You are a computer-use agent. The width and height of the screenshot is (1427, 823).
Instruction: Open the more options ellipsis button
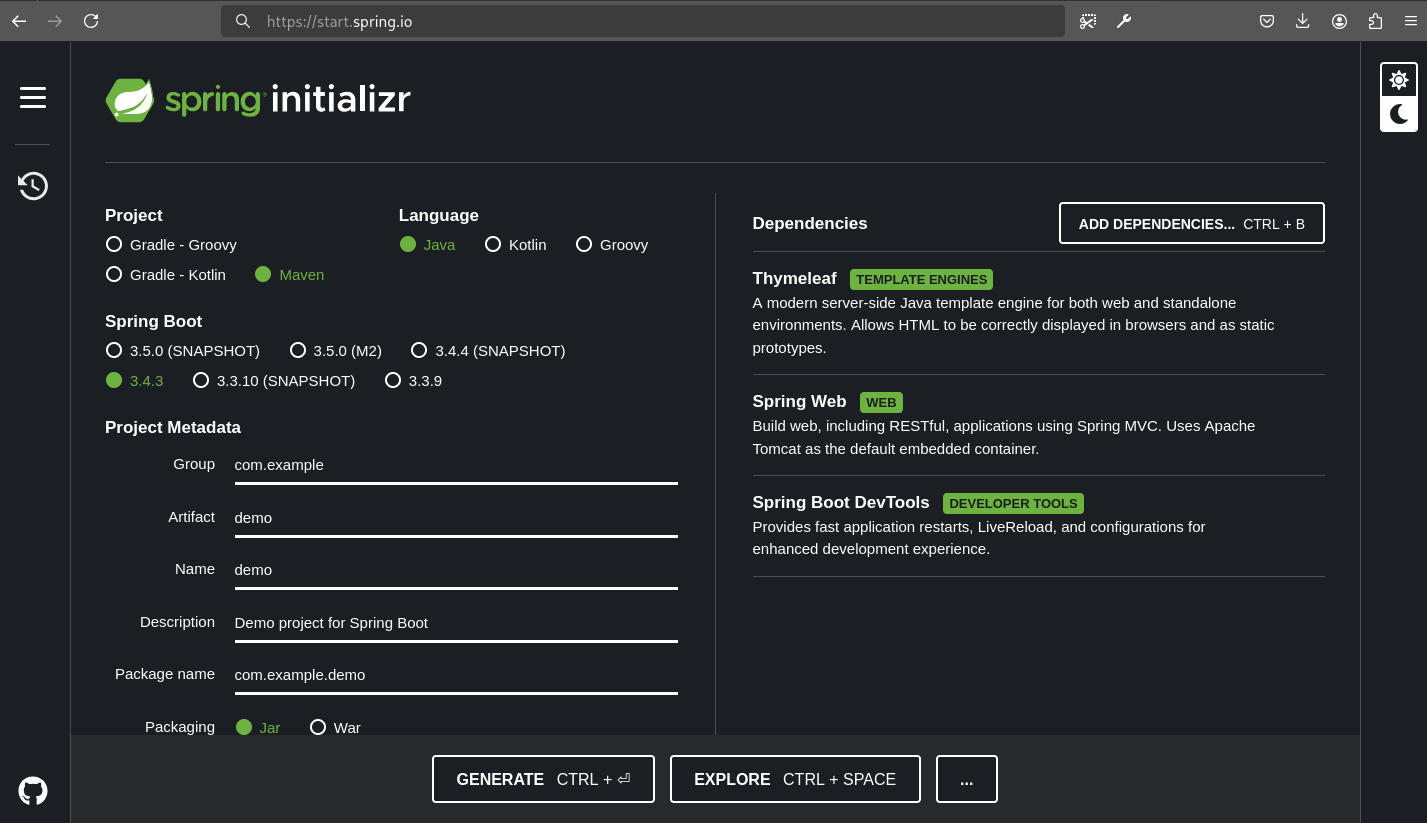pos(967,779)
